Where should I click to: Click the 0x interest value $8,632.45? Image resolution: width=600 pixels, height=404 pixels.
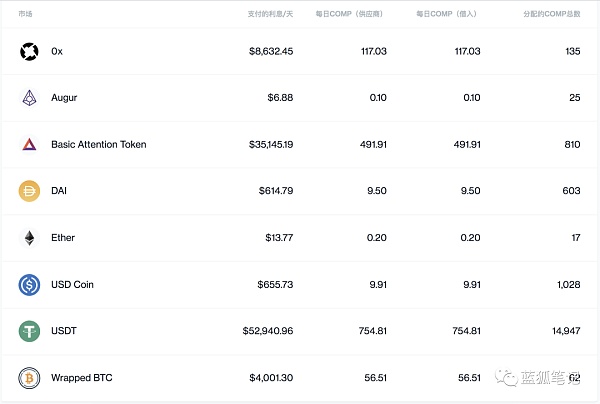coord(271,51)
